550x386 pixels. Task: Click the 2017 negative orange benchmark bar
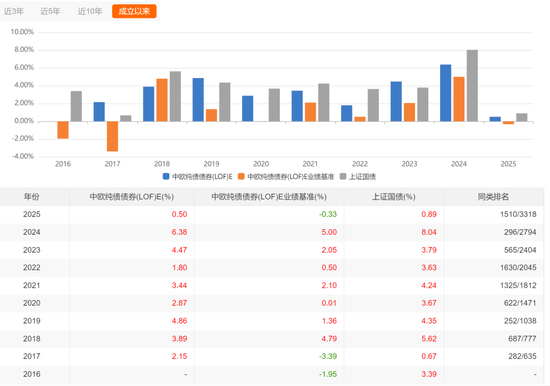(x=112, y=137)
